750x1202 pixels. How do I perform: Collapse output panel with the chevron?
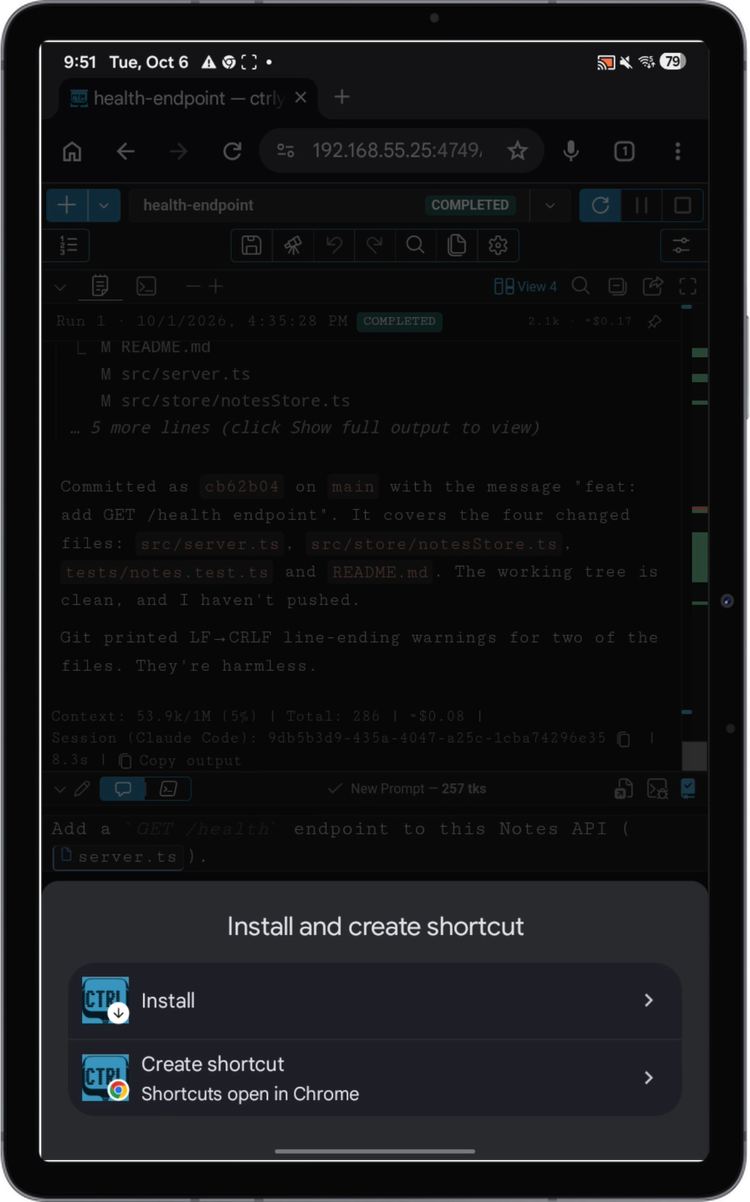pyautogui.click(x=60, y=287)
